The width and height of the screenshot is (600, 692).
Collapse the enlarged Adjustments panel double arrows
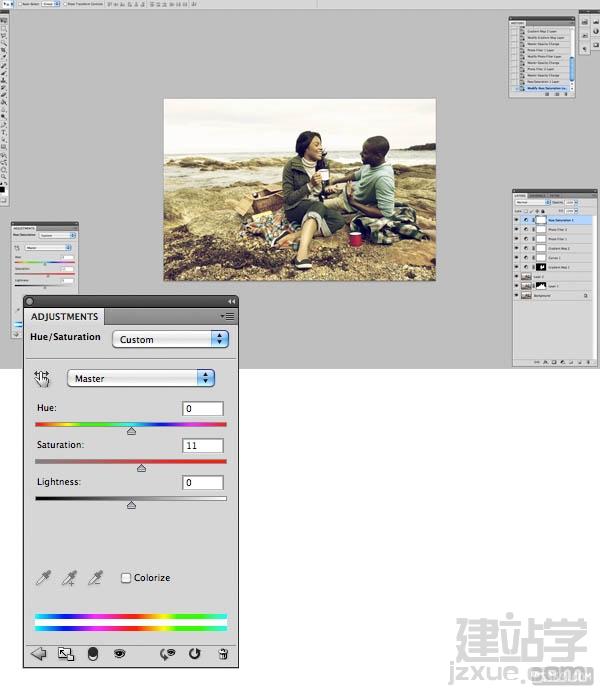click(231, 301)
